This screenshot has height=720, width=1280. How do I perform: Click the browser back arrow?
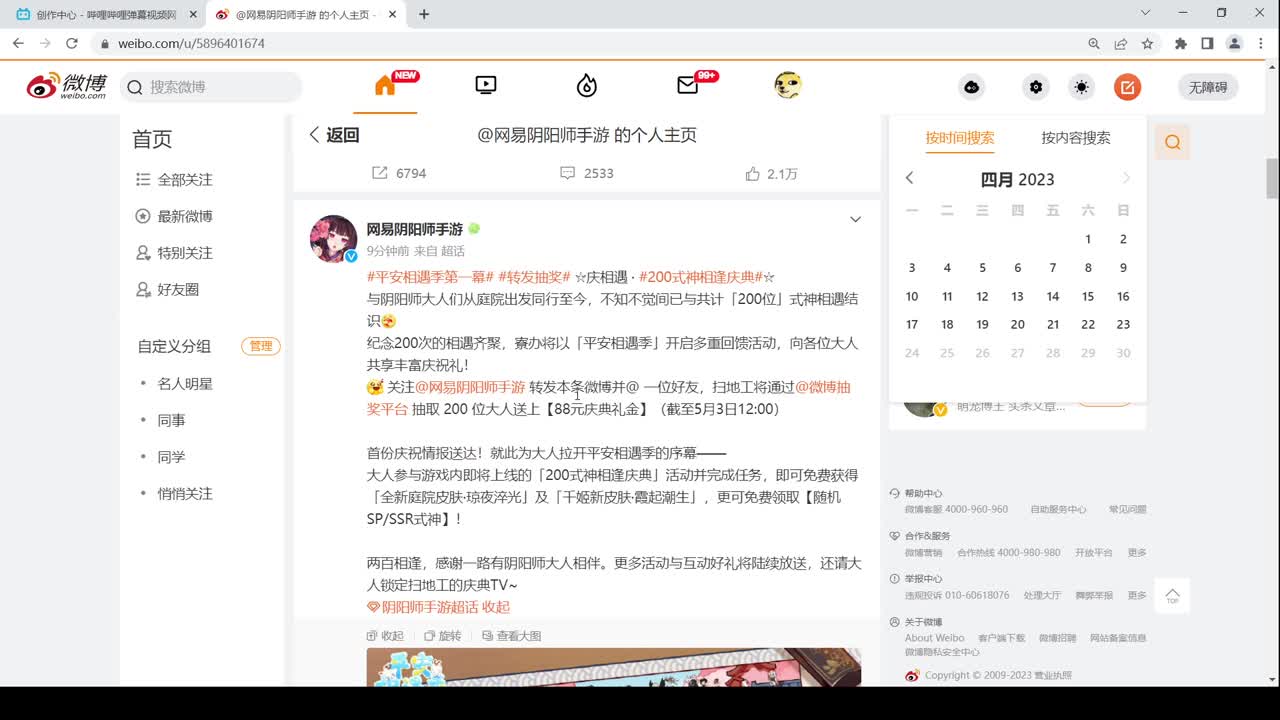(x=18, y=43)
